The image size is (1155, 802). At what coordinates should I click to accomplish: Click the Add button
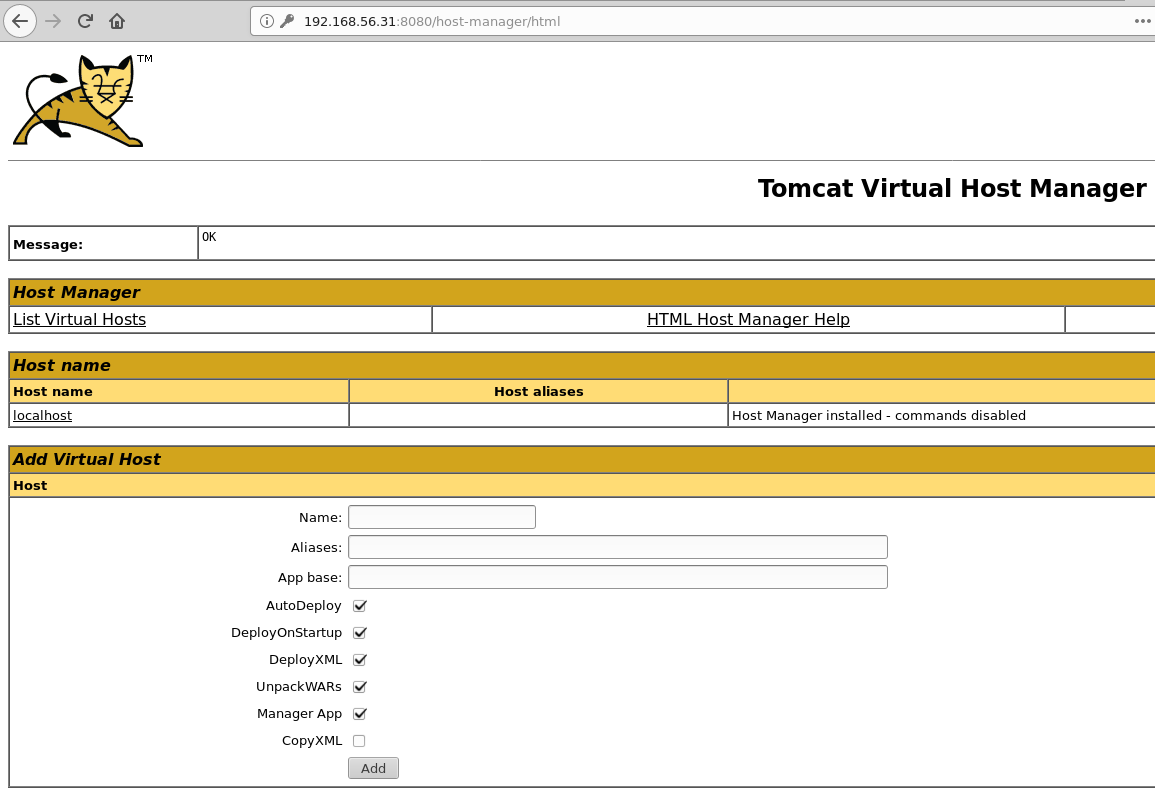(x=373, y=768)
